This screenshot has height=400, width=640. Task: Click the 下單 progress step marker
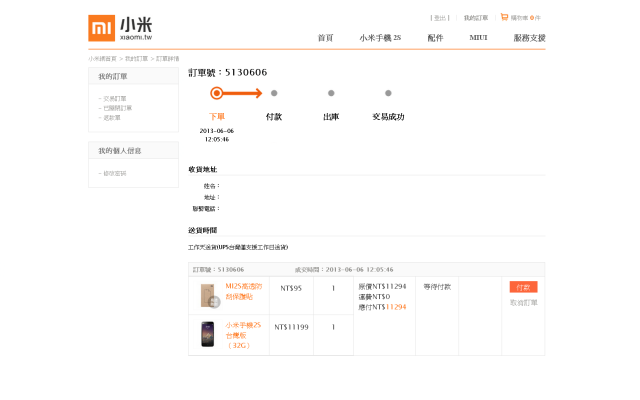click(x=217, y=93)
